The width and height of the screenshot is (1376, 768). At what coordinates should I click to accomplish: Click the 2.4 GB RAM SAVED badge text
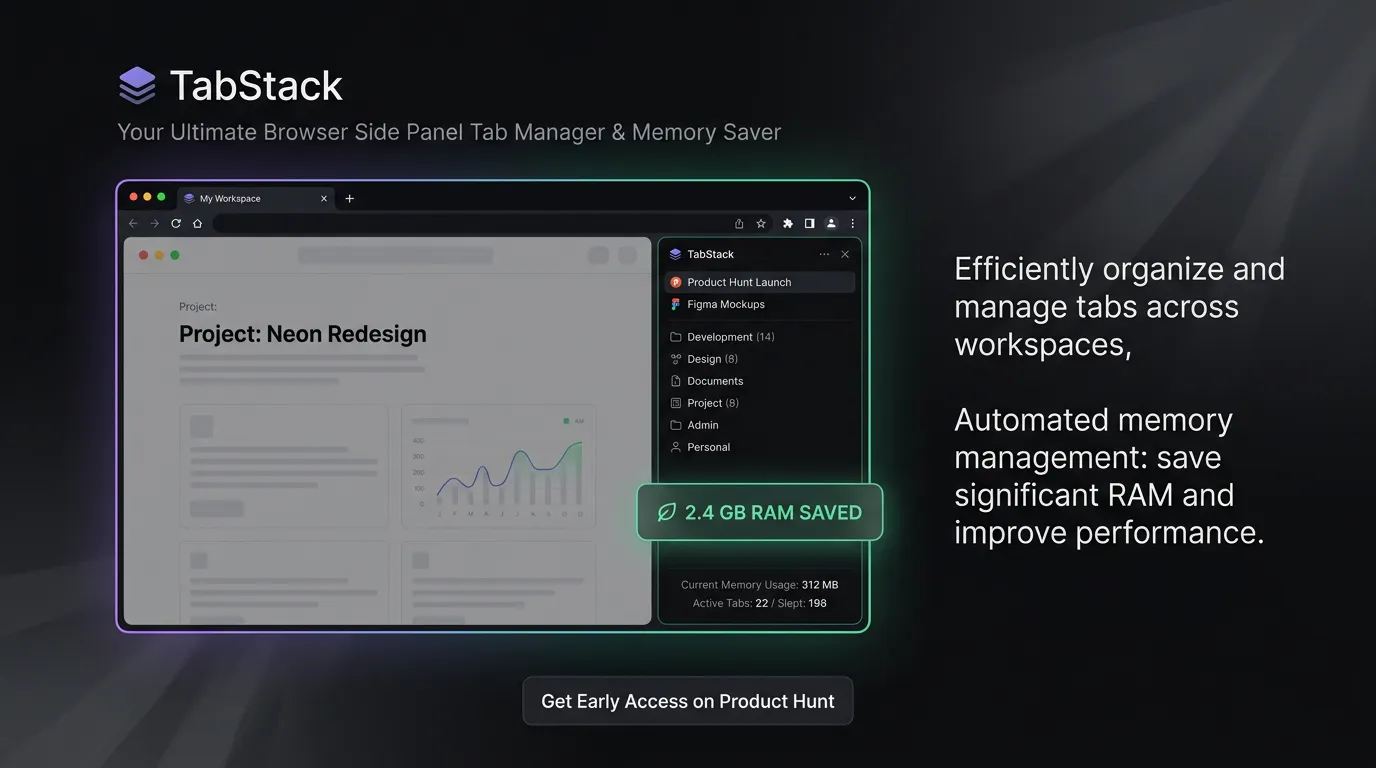tap(773, 513)
